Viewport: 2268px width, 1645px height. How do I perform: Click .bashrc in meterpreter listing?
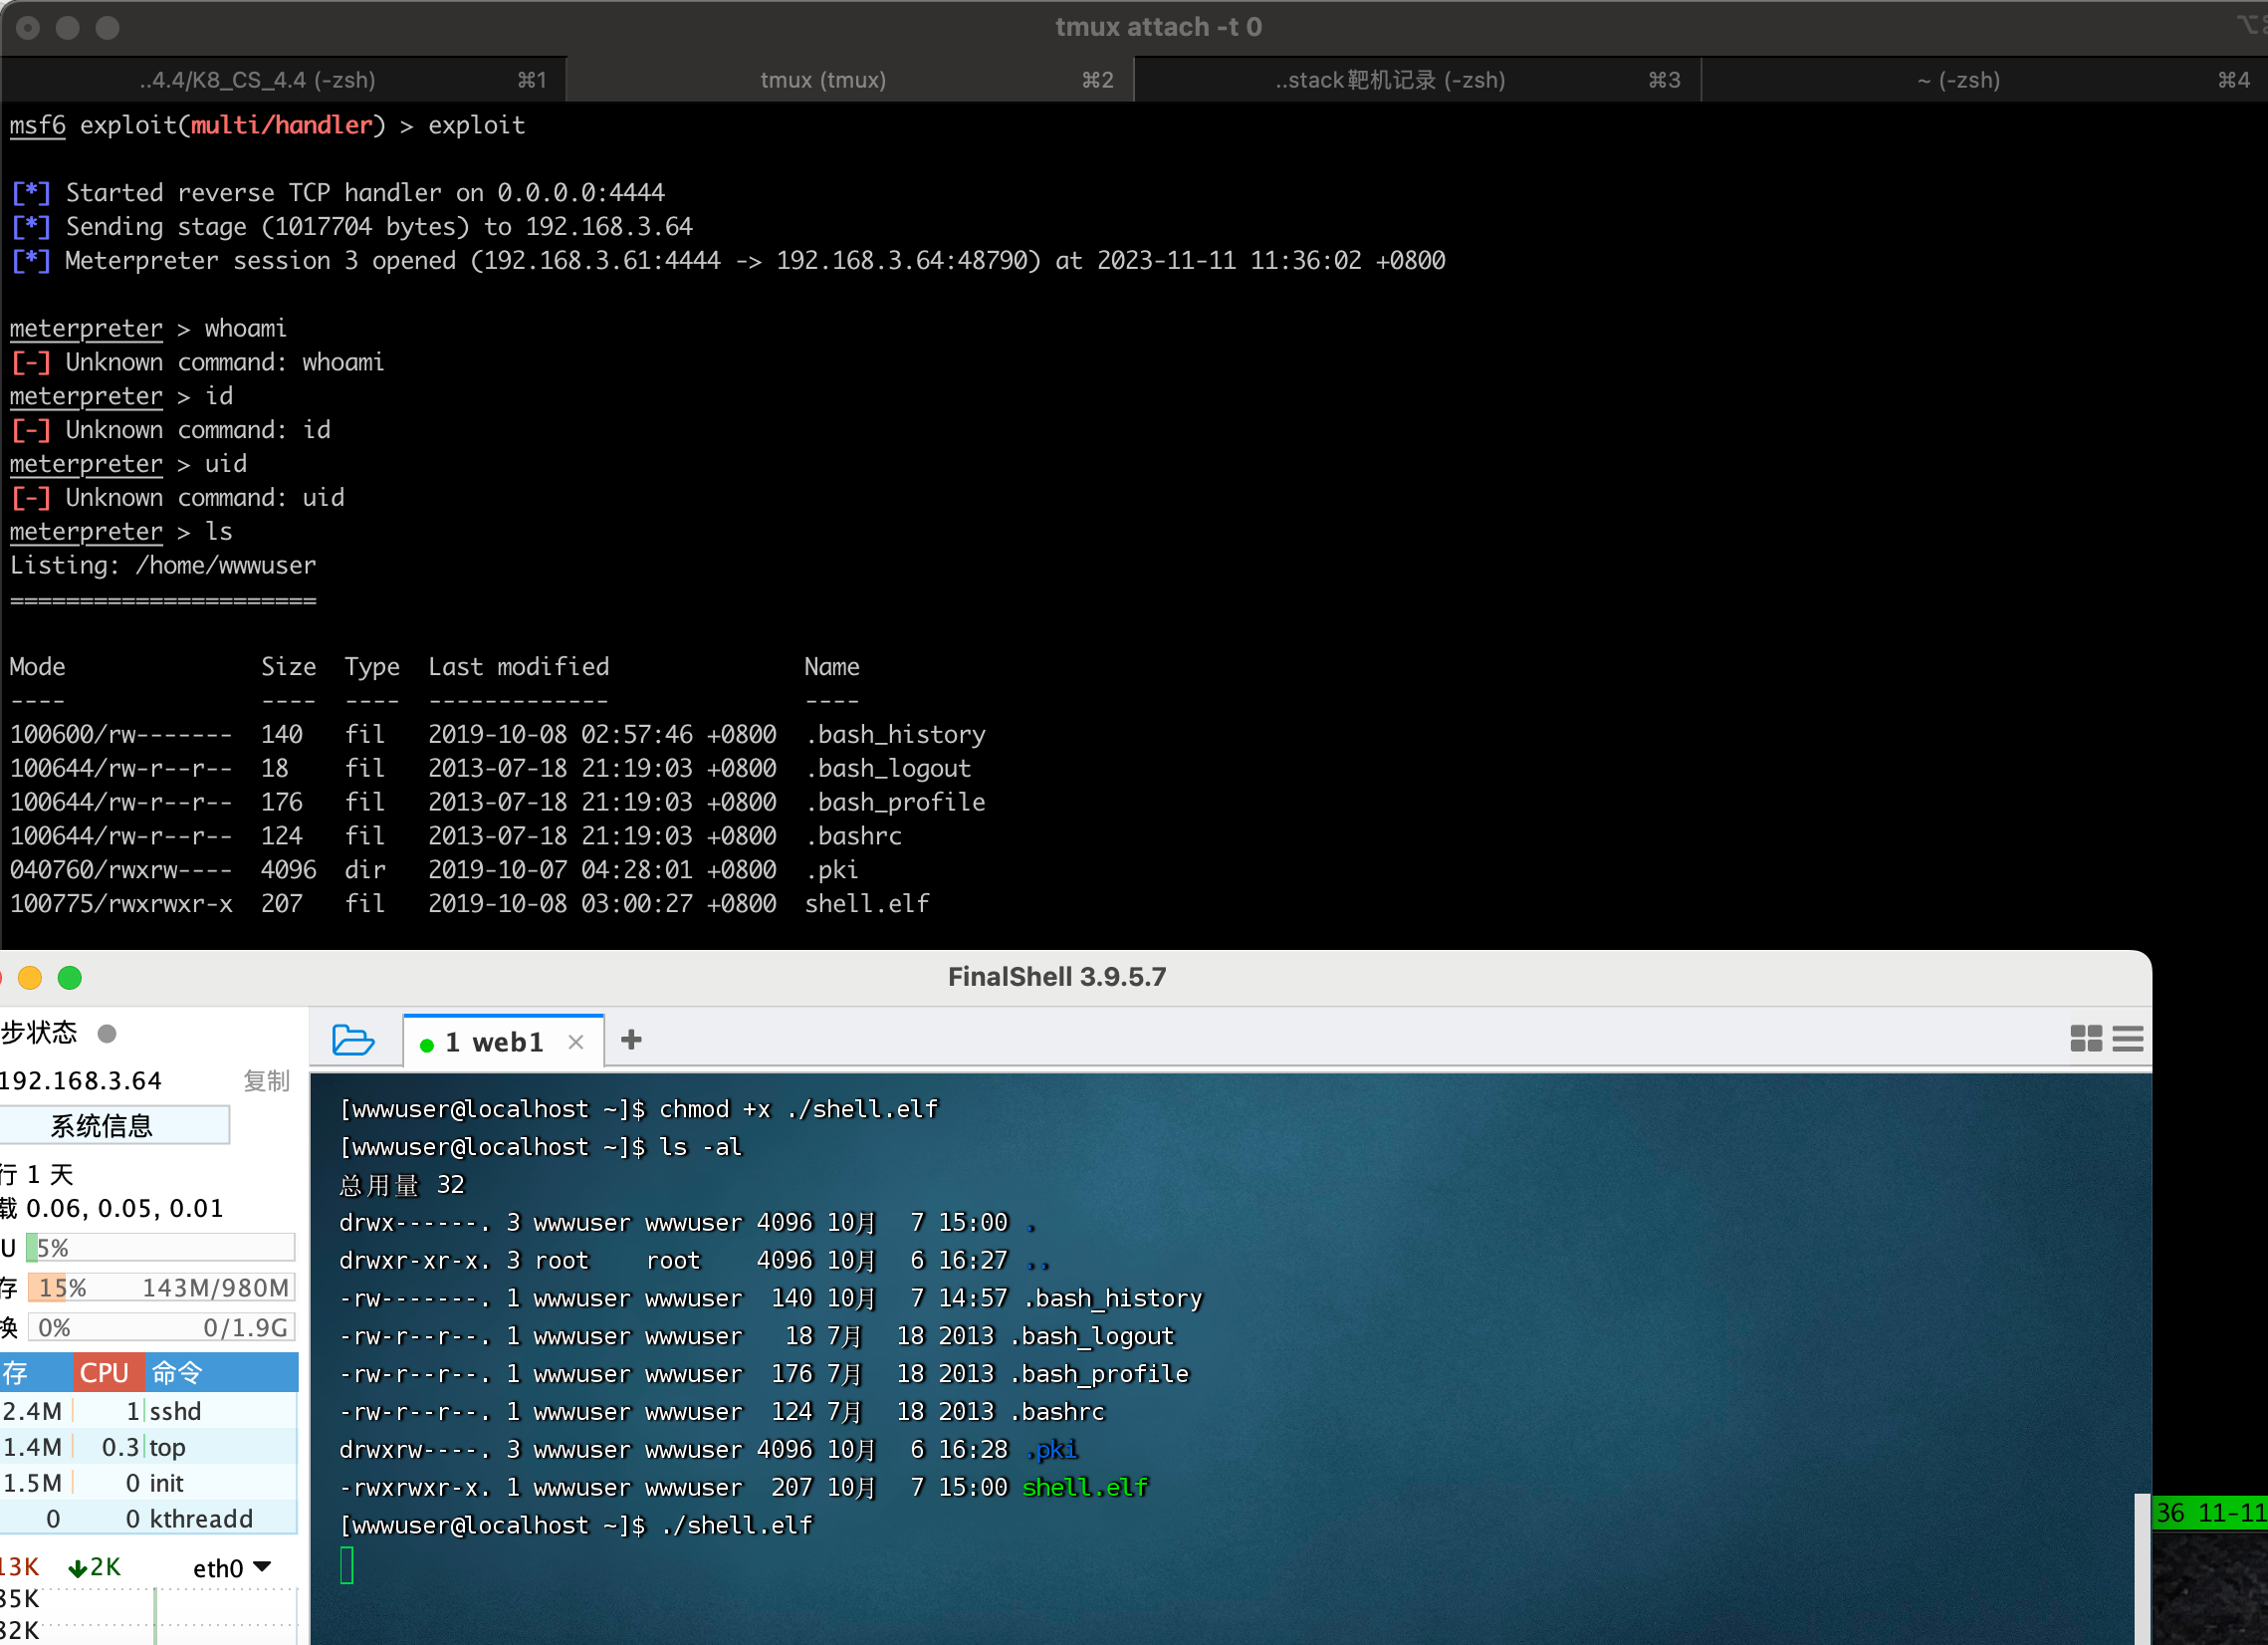[x=853, y=835]
